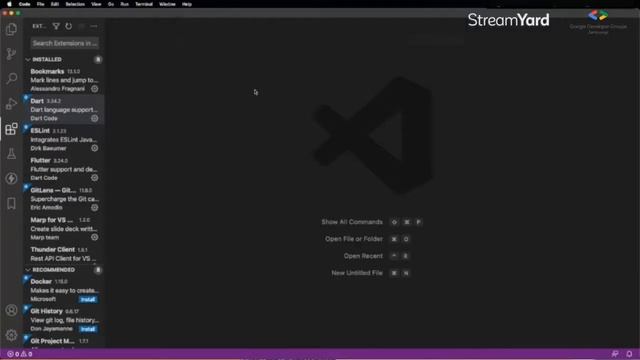This screenshot has height=360, width=640.
Task: Open the Run and Debug view
Action: point(11,104)
